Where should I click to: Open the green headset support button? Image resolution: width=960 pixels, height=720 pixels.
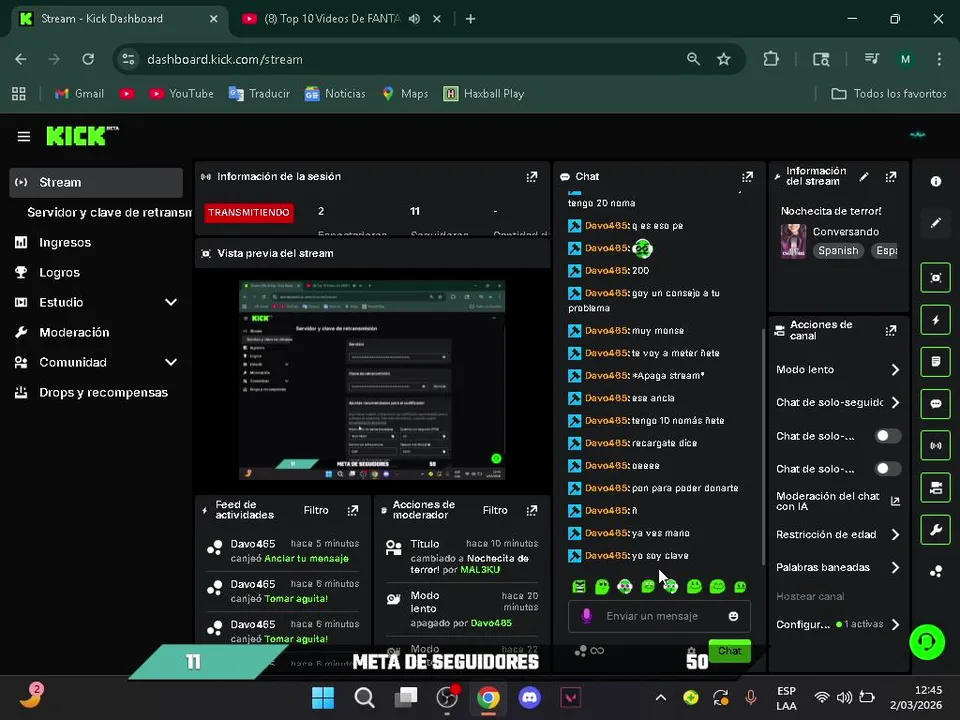pyautogui.click(x=927, y=642)
